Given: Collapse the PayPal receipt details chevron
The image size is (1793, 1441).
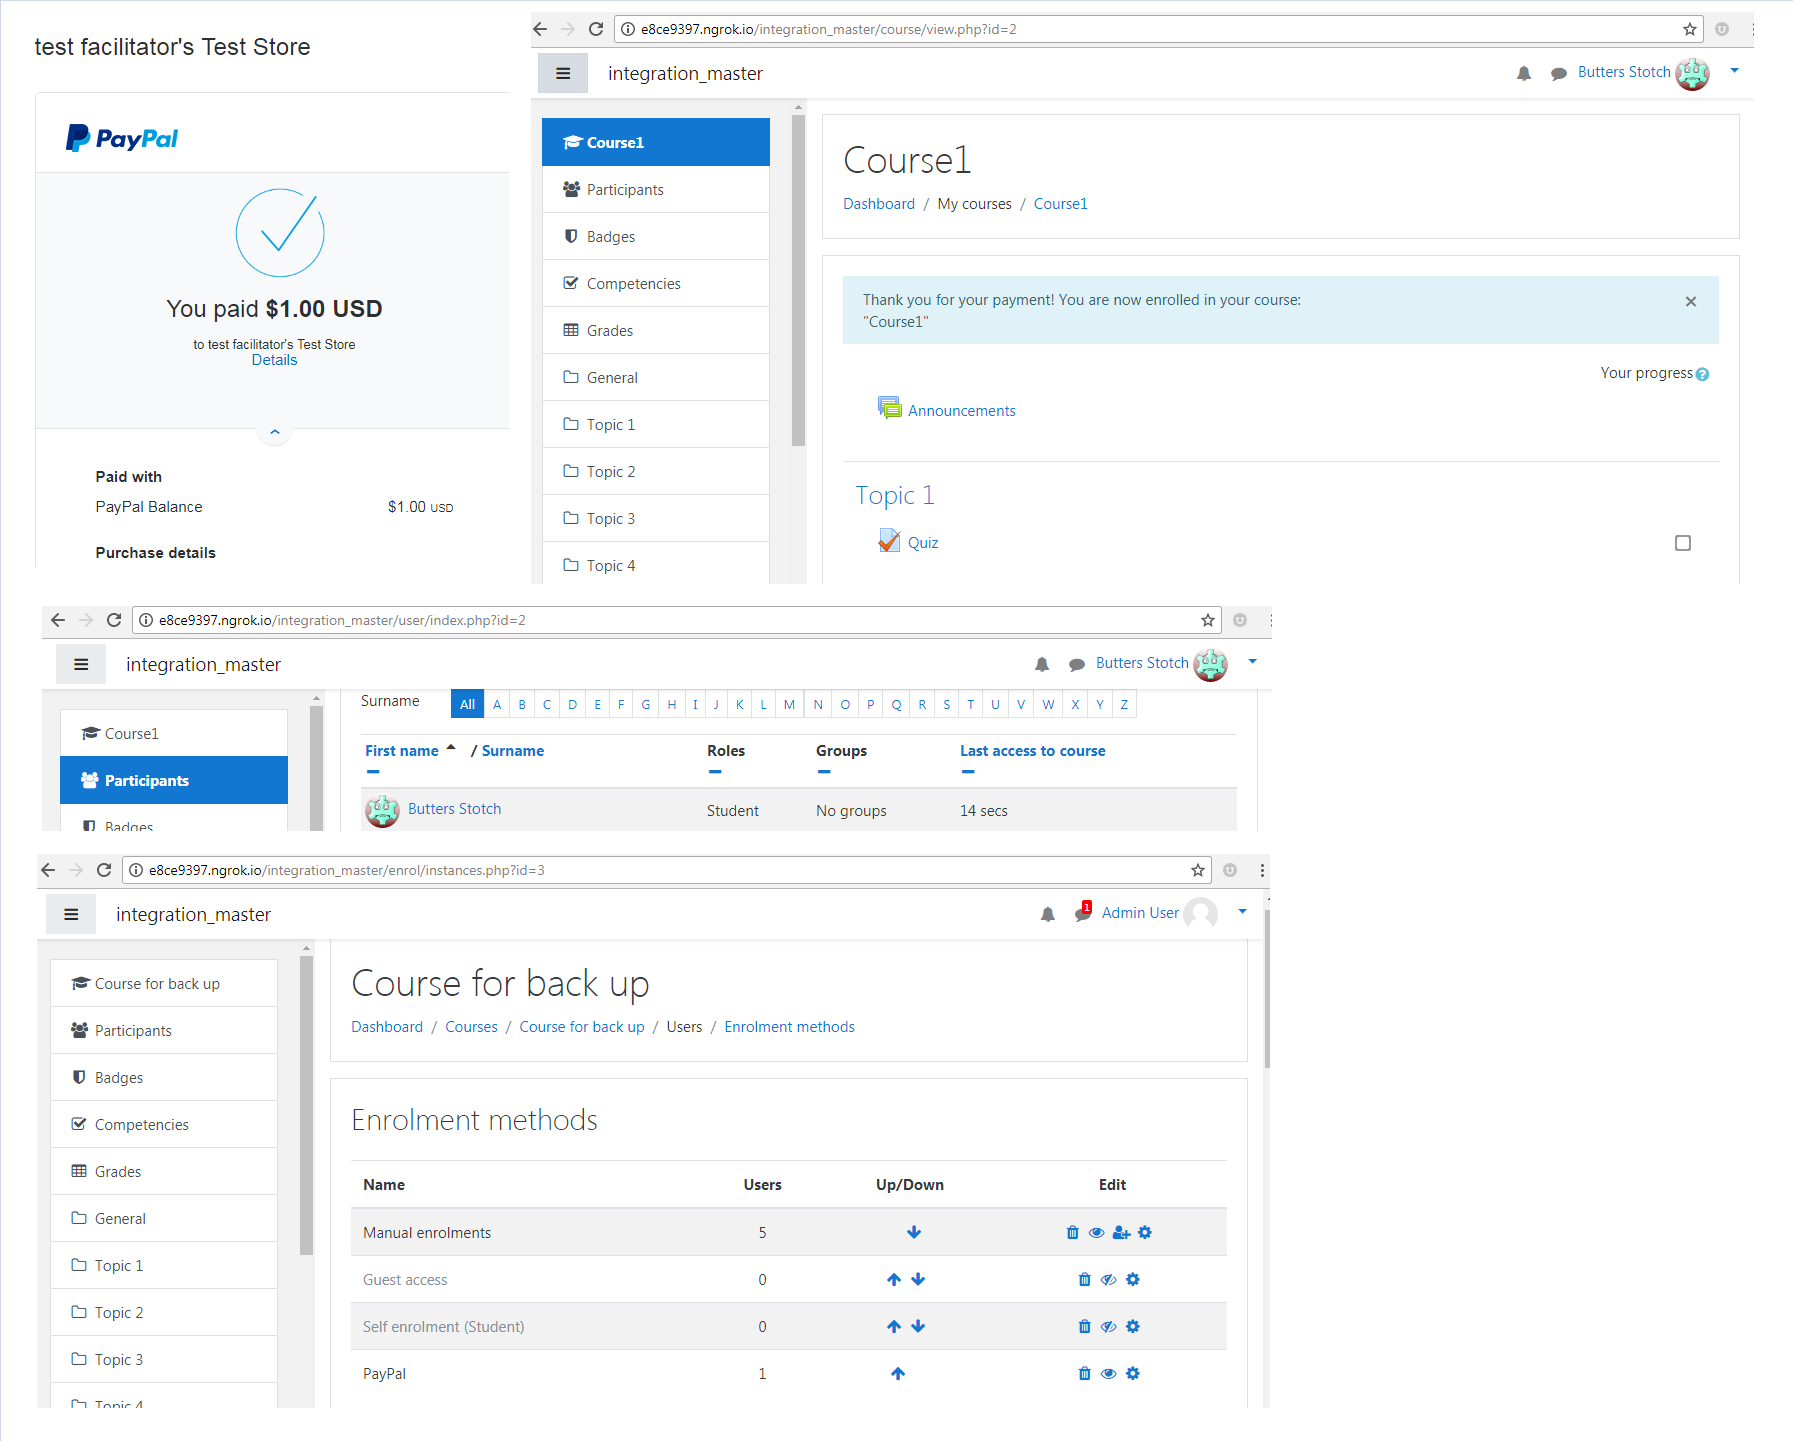Looking at the screenshot, I should coord(275,432).
